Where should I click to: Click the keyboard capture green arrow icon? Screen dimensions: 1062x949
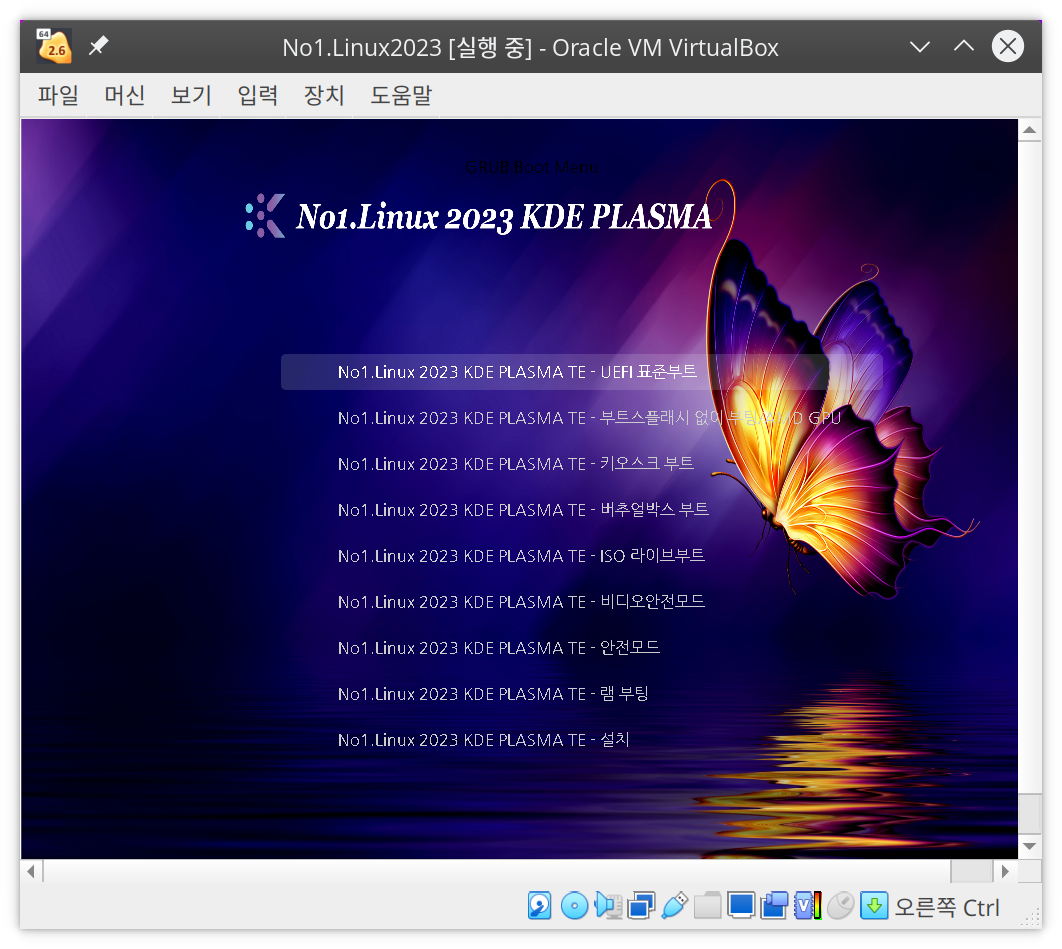[x=874, y=906]
